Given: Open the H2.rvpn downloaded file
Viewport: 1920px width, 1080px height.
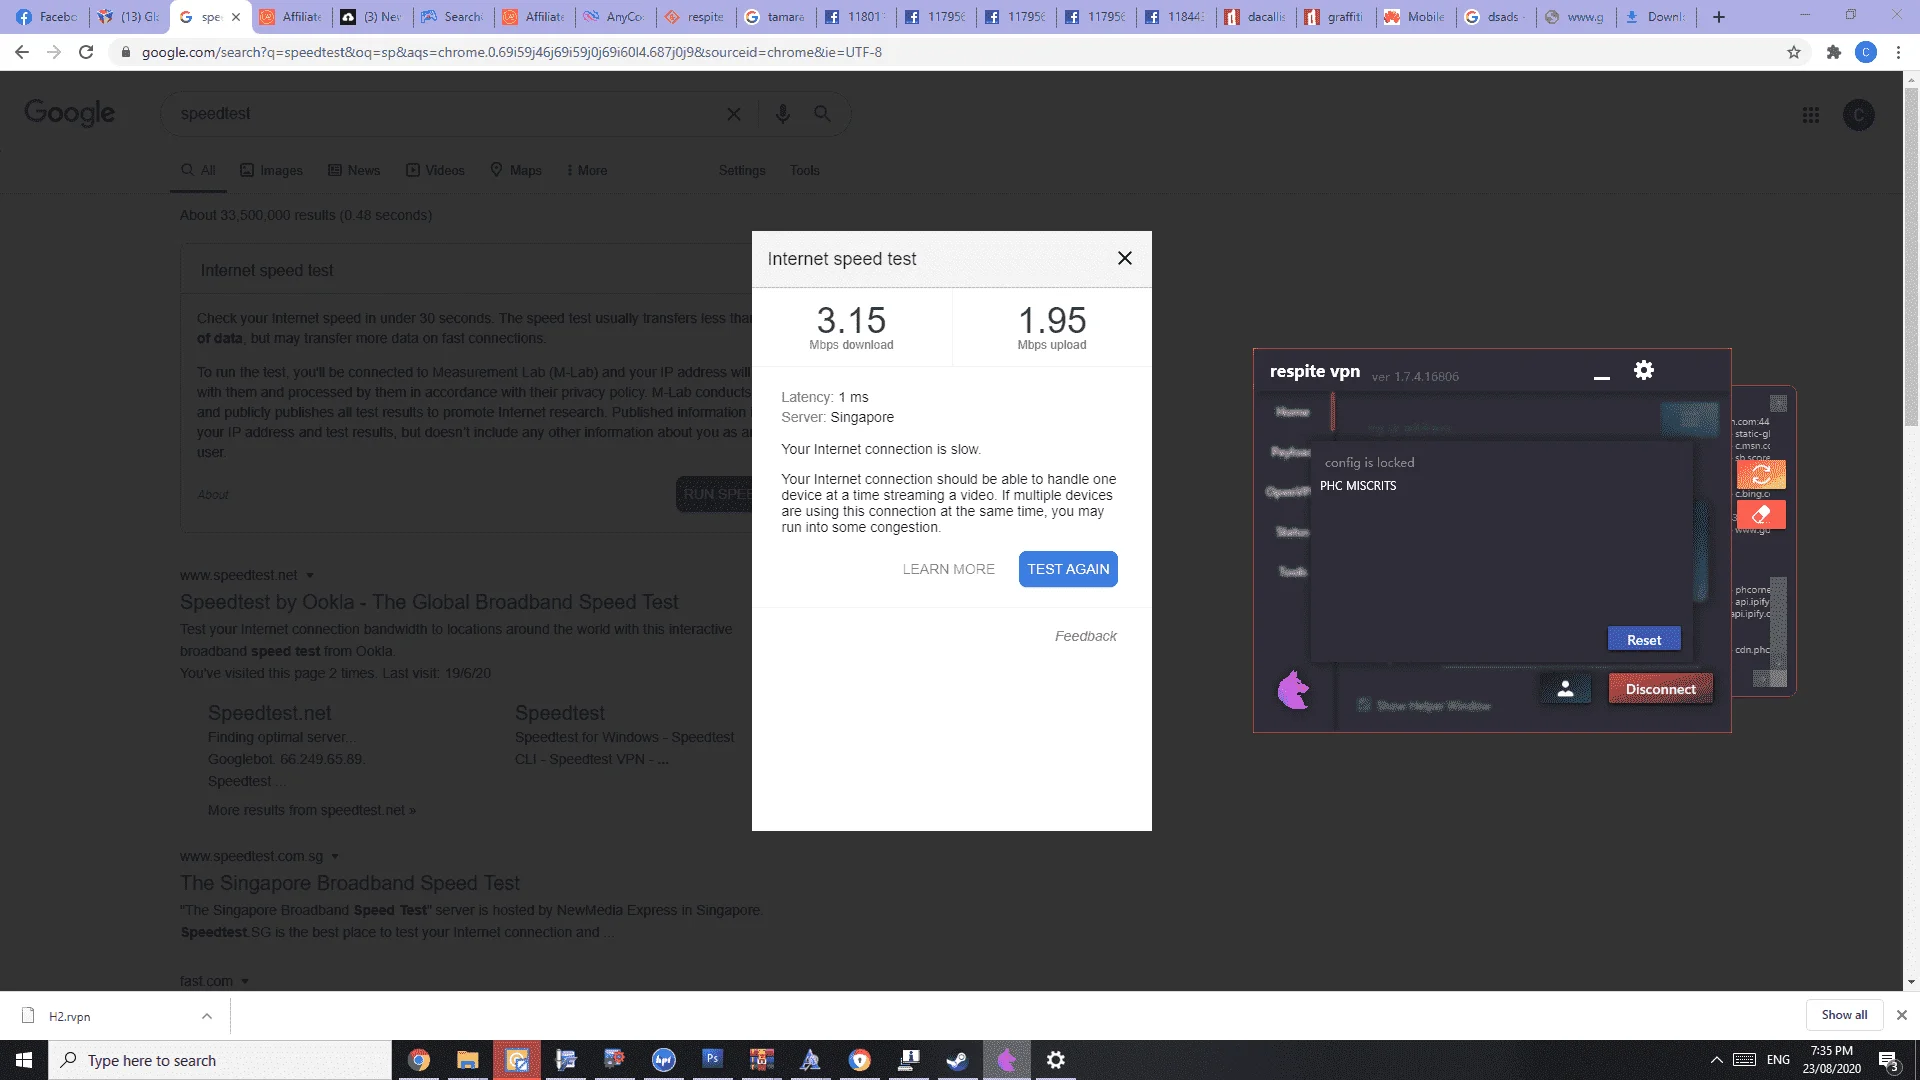Looking at the screenshot, I should [x=70, y=1016].
